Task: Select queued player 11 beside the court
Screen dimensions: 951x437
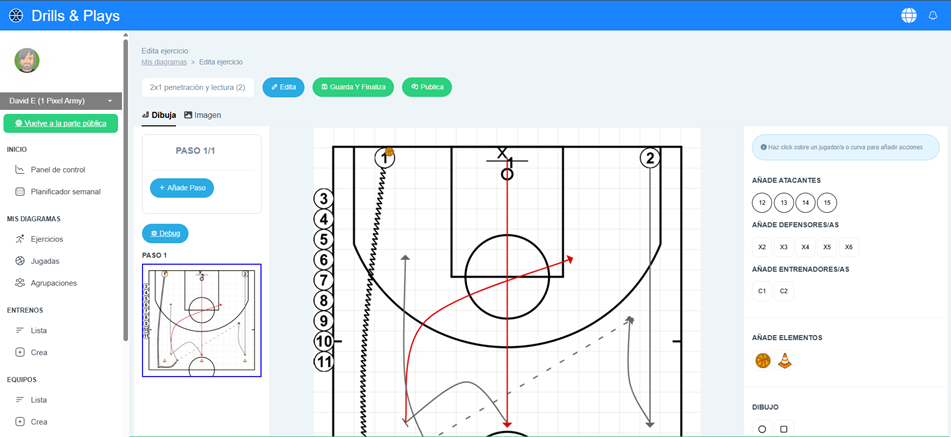Action: coord(324,362)
